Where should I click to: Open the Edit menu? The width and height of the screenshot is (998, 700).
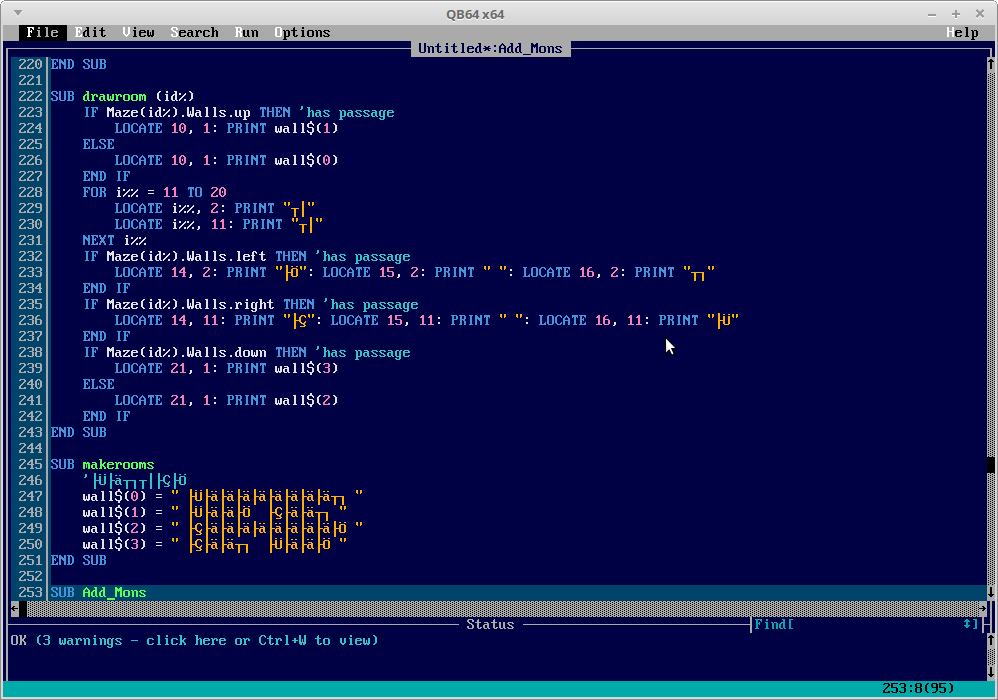90,32
